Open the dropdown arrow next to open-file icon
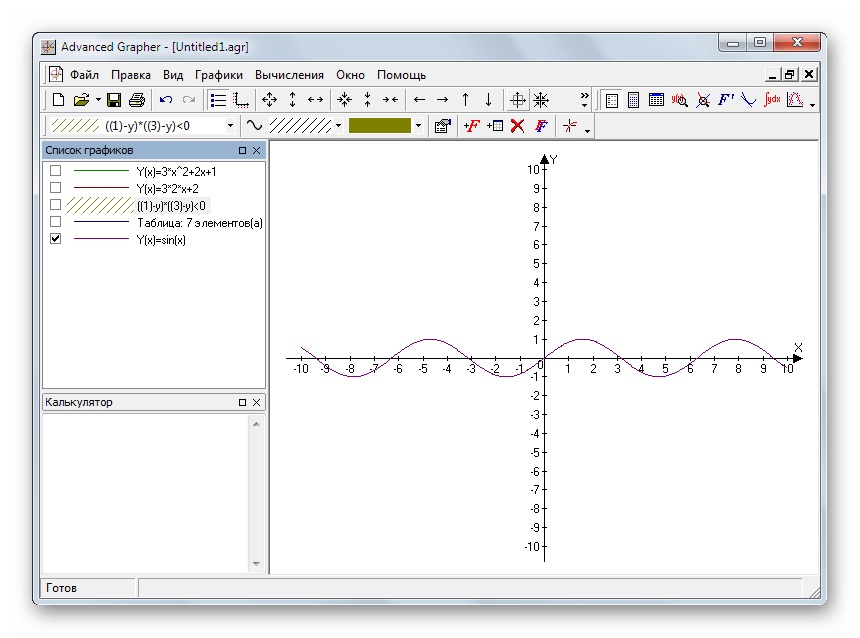Viewport: 860px width, 638px height. pos(98,100)
